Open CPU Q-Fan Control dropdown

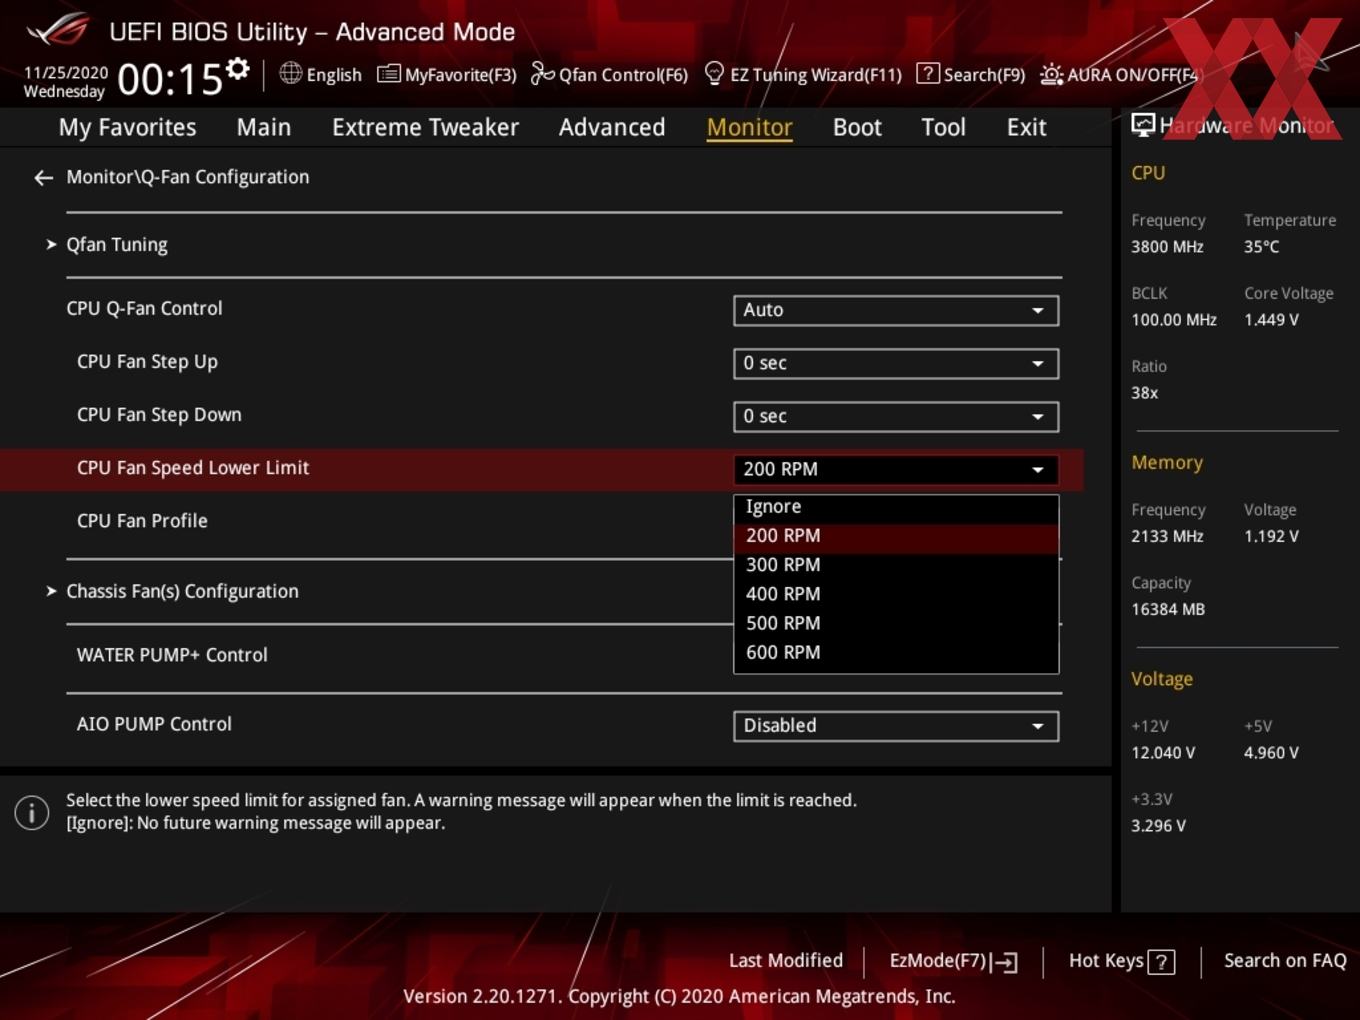coord(896,310)
